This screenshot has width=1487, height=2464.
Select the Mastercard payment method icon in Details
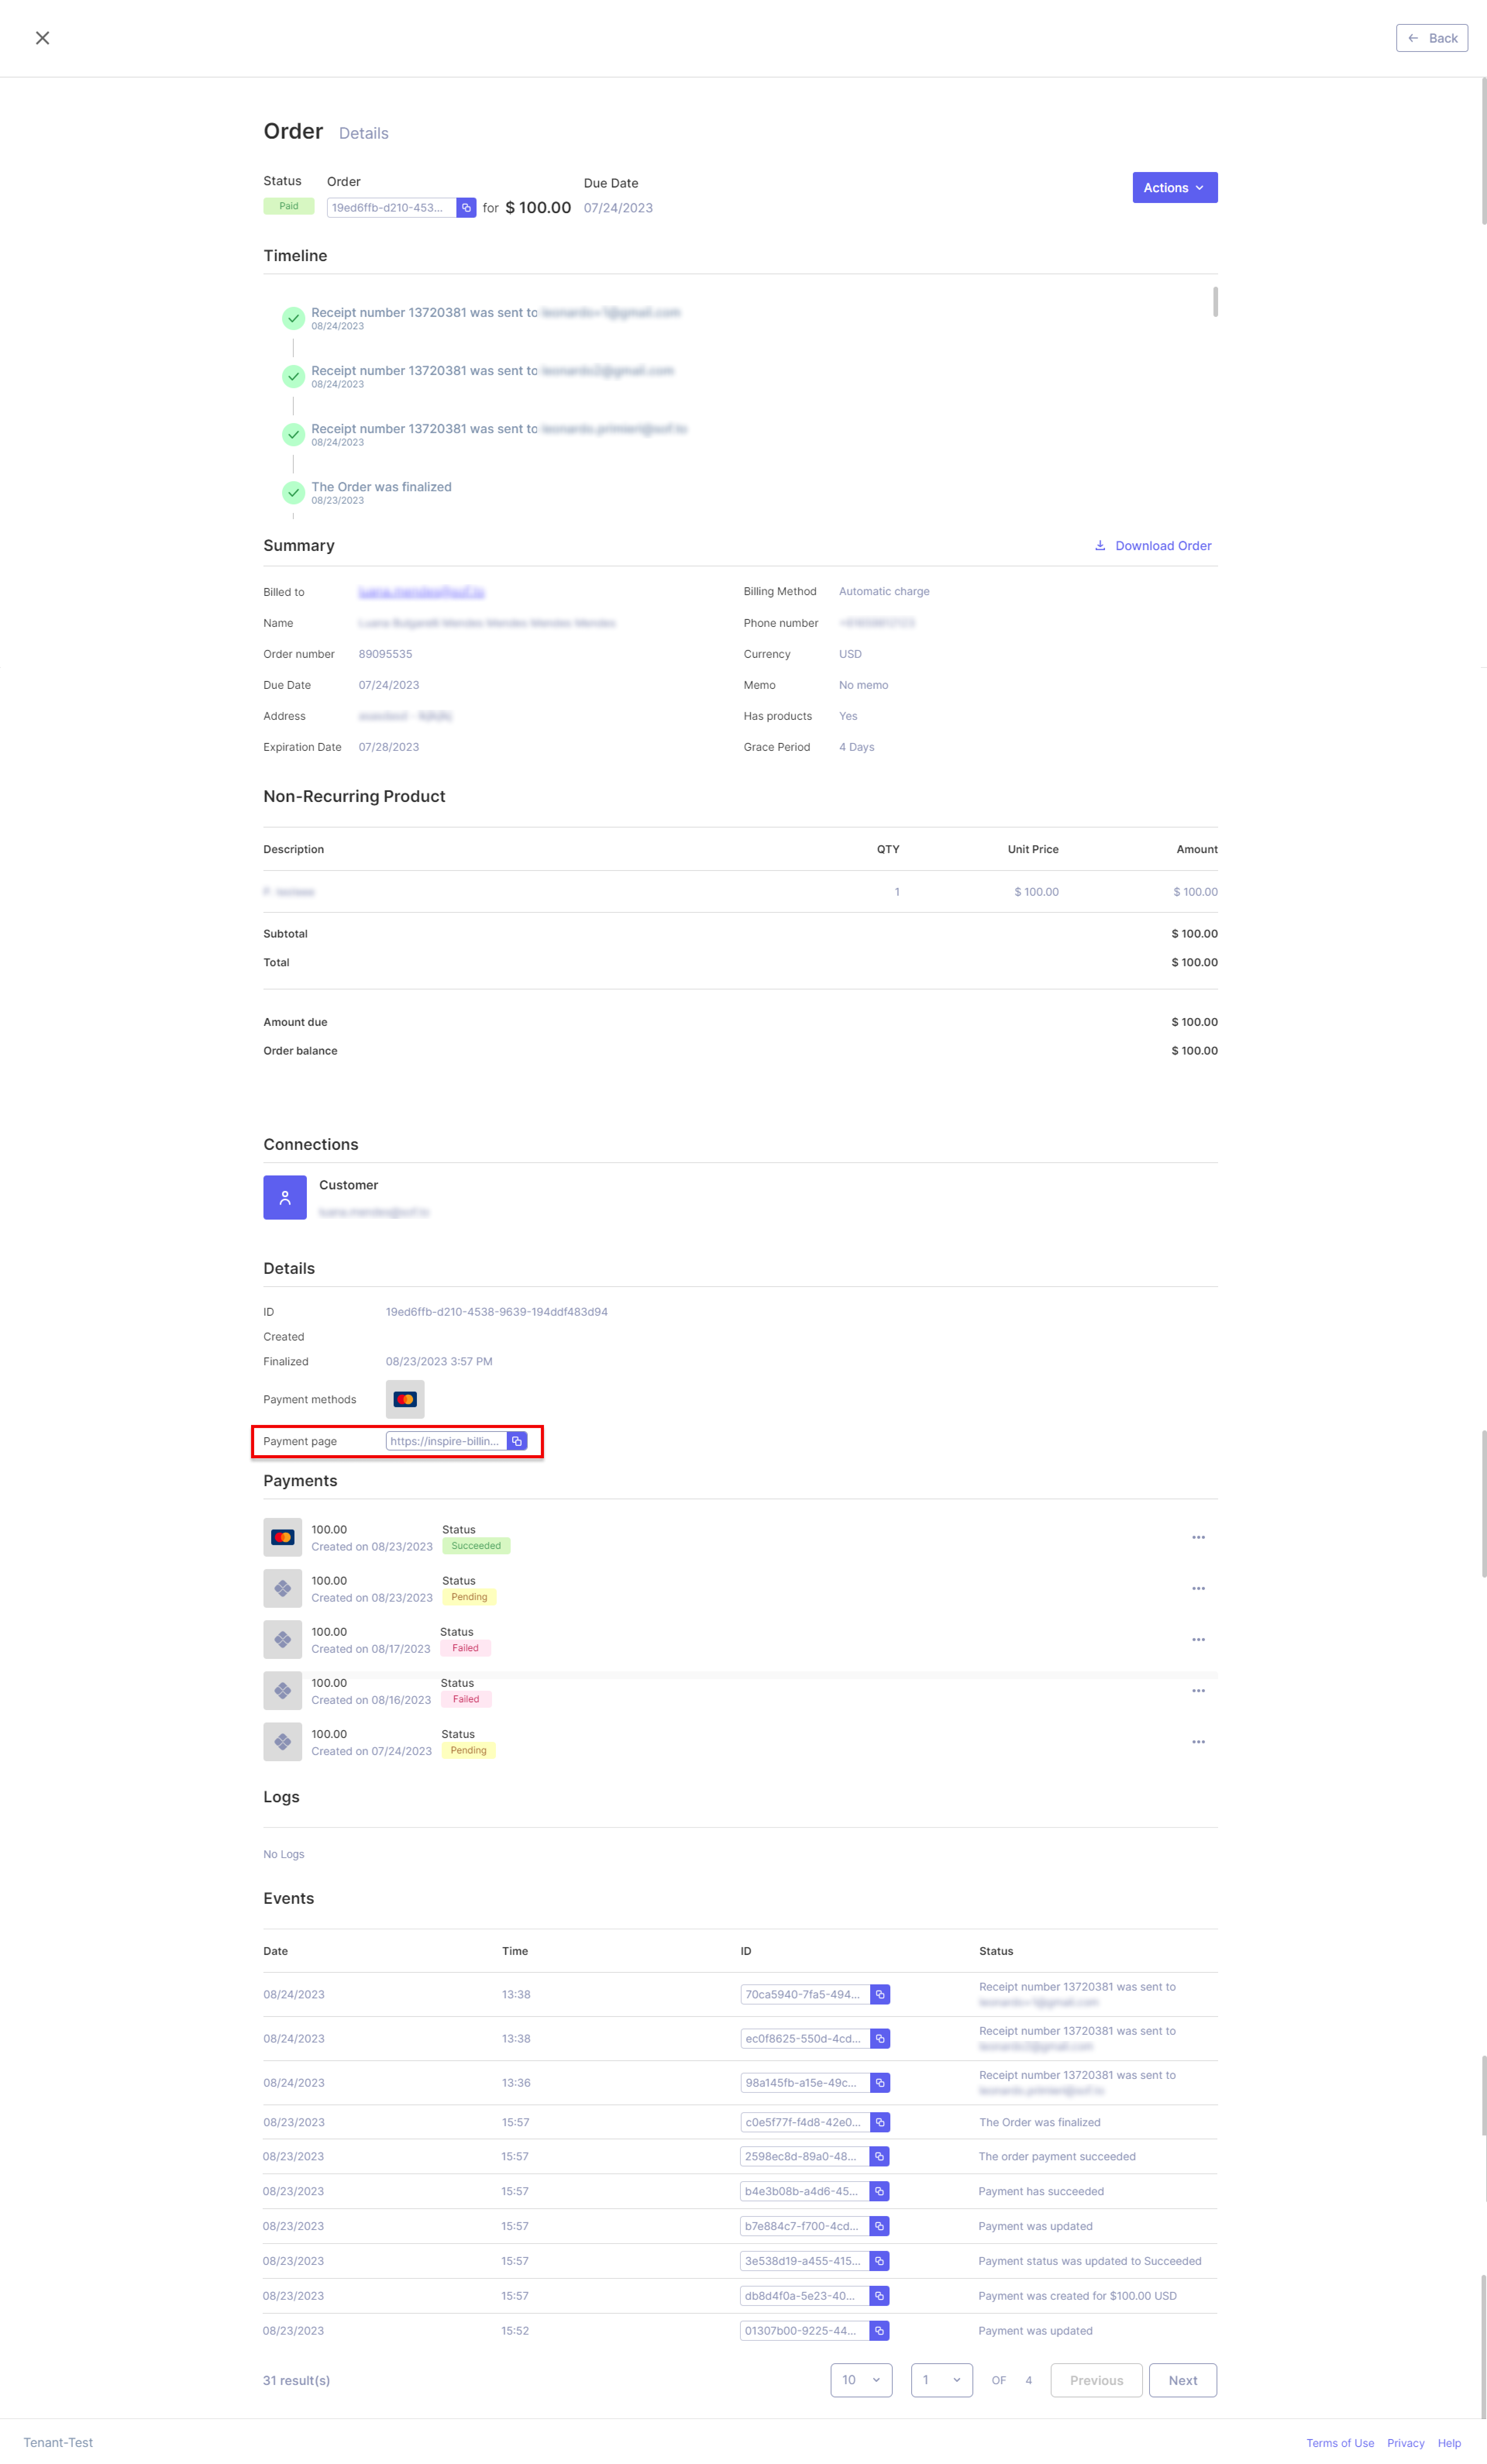click(x=405, y=1399)
